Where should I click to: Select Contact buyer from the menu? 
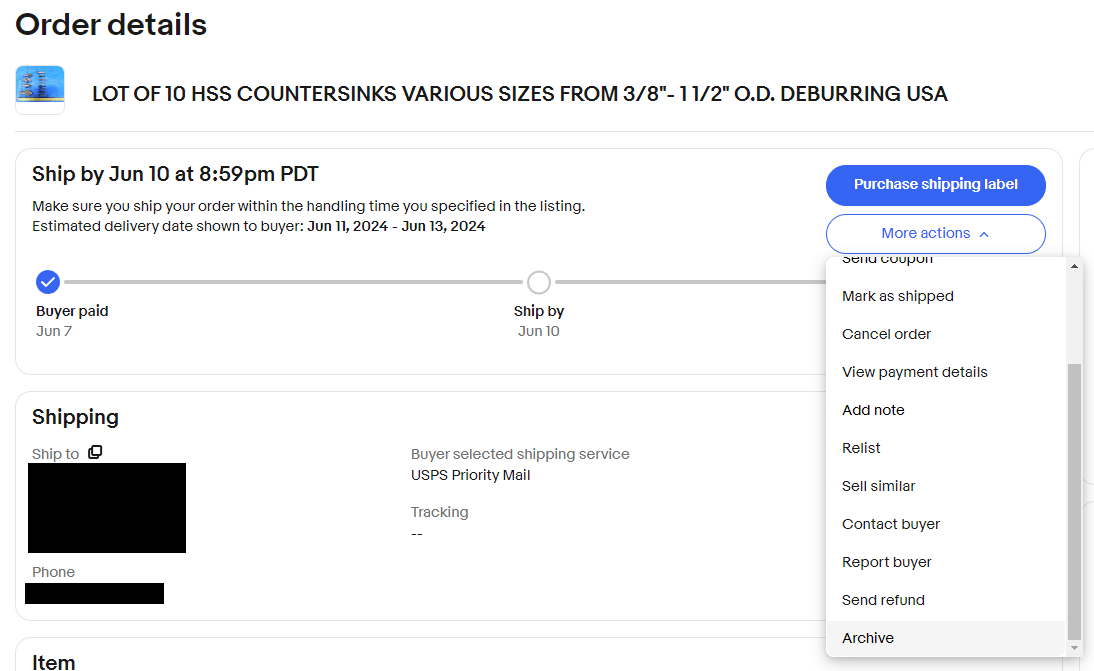tap(891, 524)
